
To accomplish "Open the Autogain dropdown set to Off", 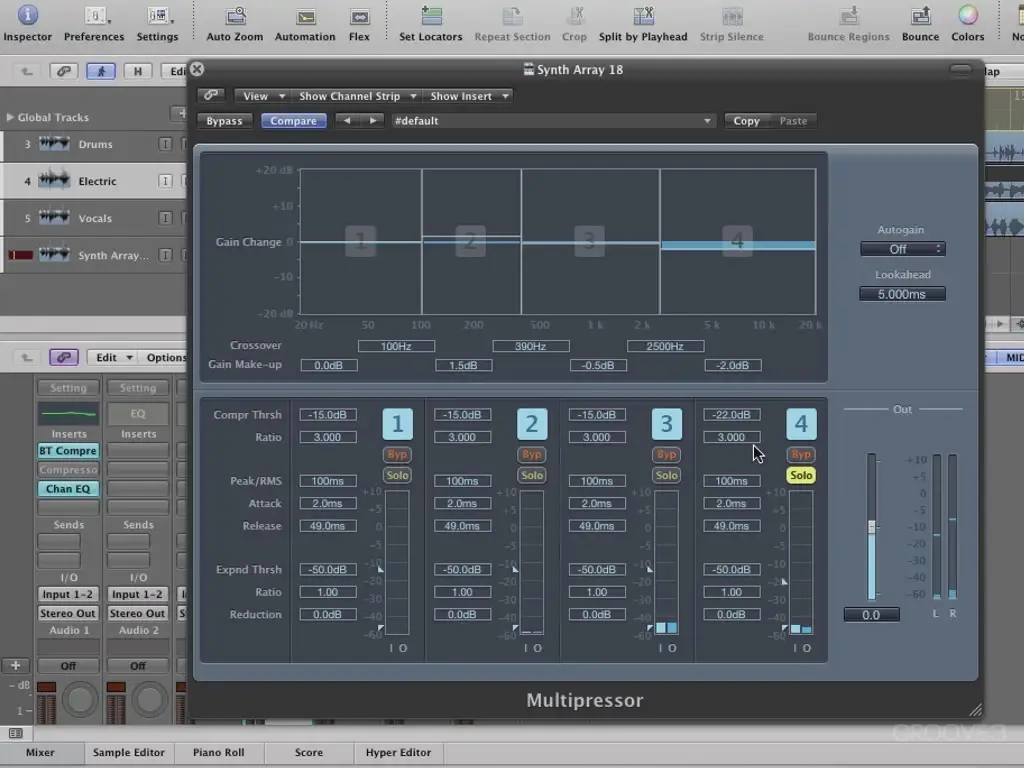I will point(903,249).
